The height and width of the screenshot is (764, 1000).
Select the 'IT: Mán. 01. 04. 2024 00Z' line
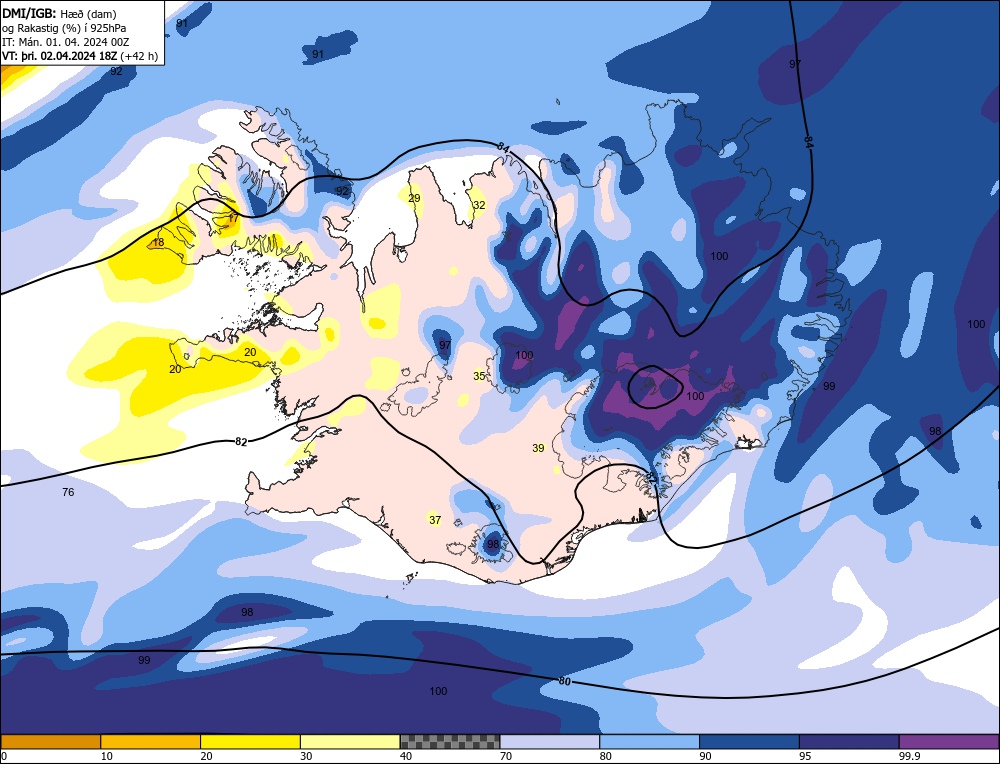click(66, 42)
